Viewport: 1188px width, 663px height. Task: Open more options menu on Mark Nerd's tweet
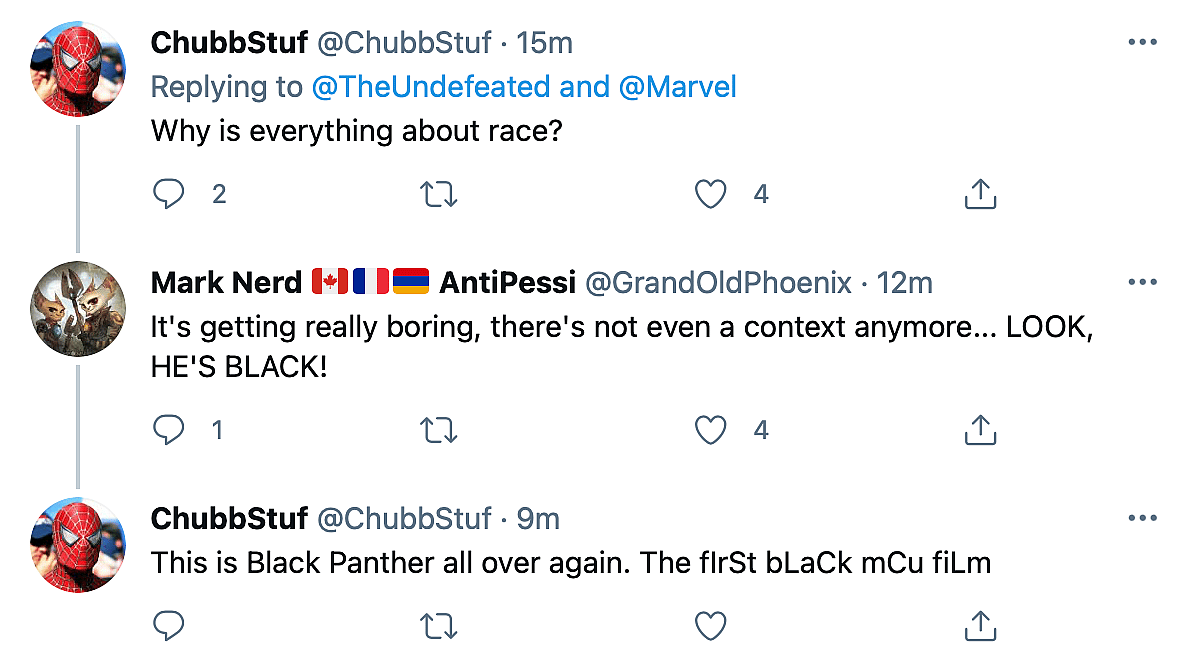point(1142,283)
